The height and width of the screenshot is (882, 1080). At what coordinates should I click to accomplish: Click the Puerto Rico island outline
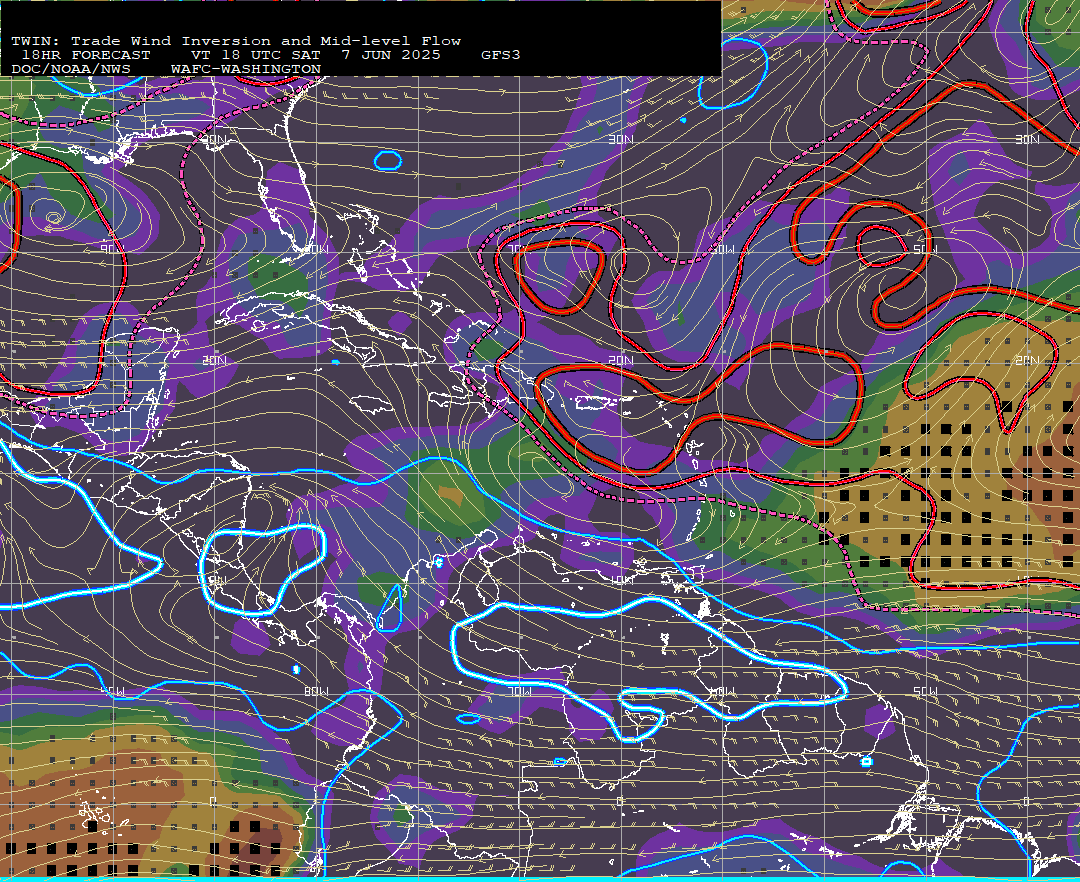coord(594,403)
